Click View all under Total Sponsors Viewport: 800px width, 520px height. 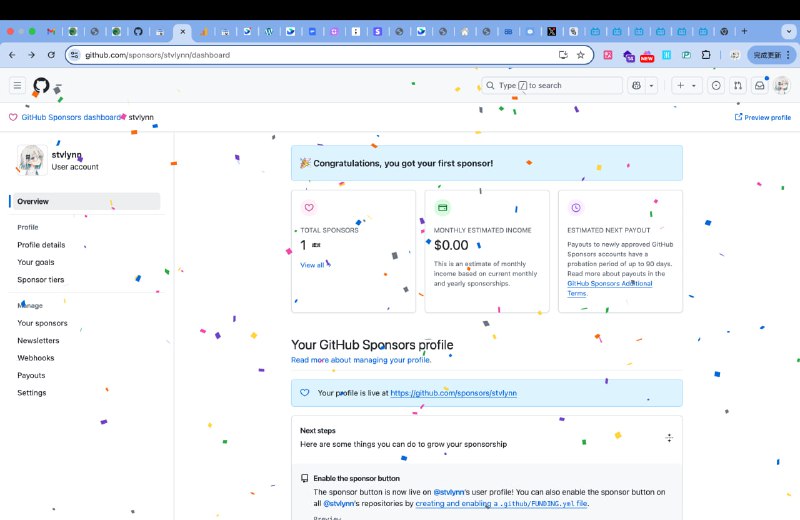pos(312,265)
